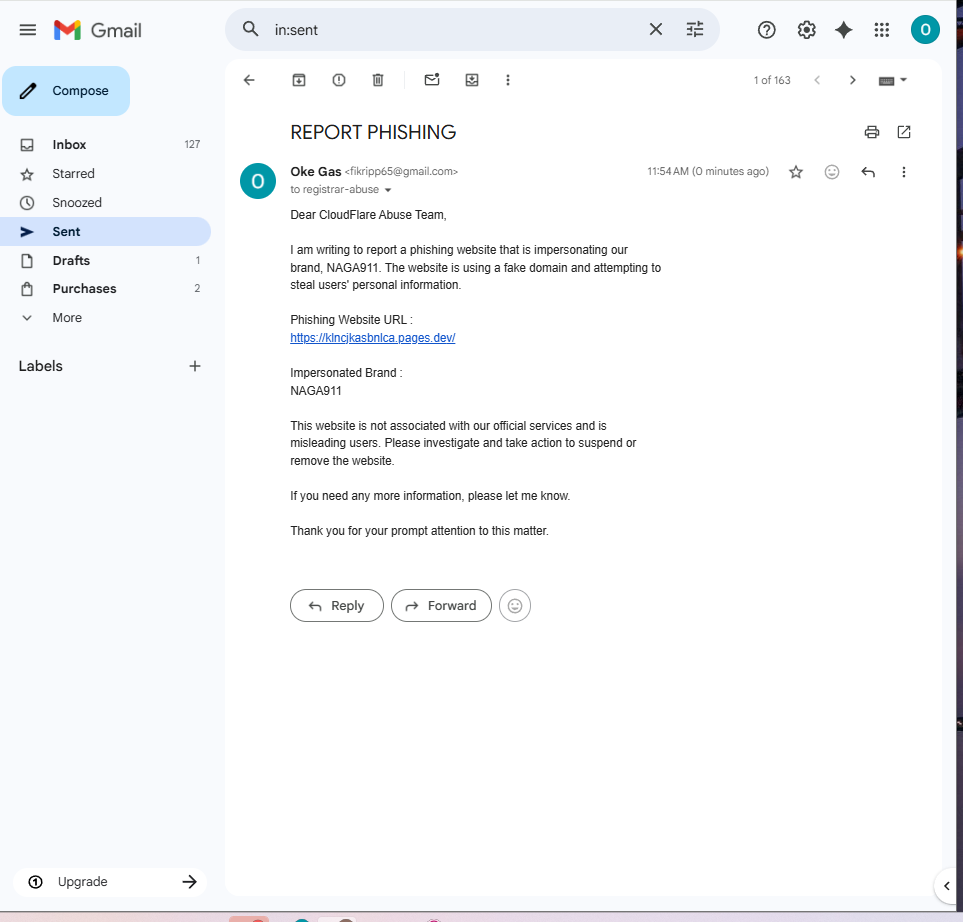The width and height of the screenshot is (963, 922).
Task: Click sender name Oke Gas
Action: (x=316, y=171)
